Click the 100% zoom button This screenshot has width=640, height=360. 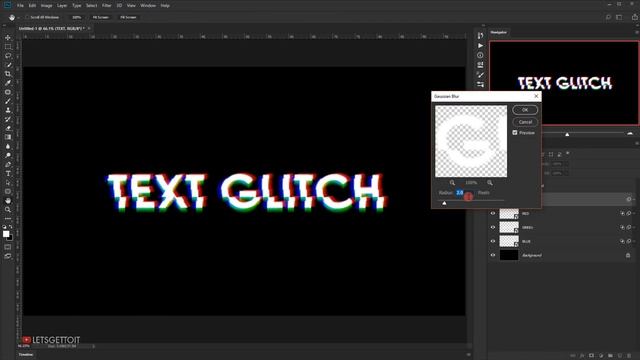(76, 18)
